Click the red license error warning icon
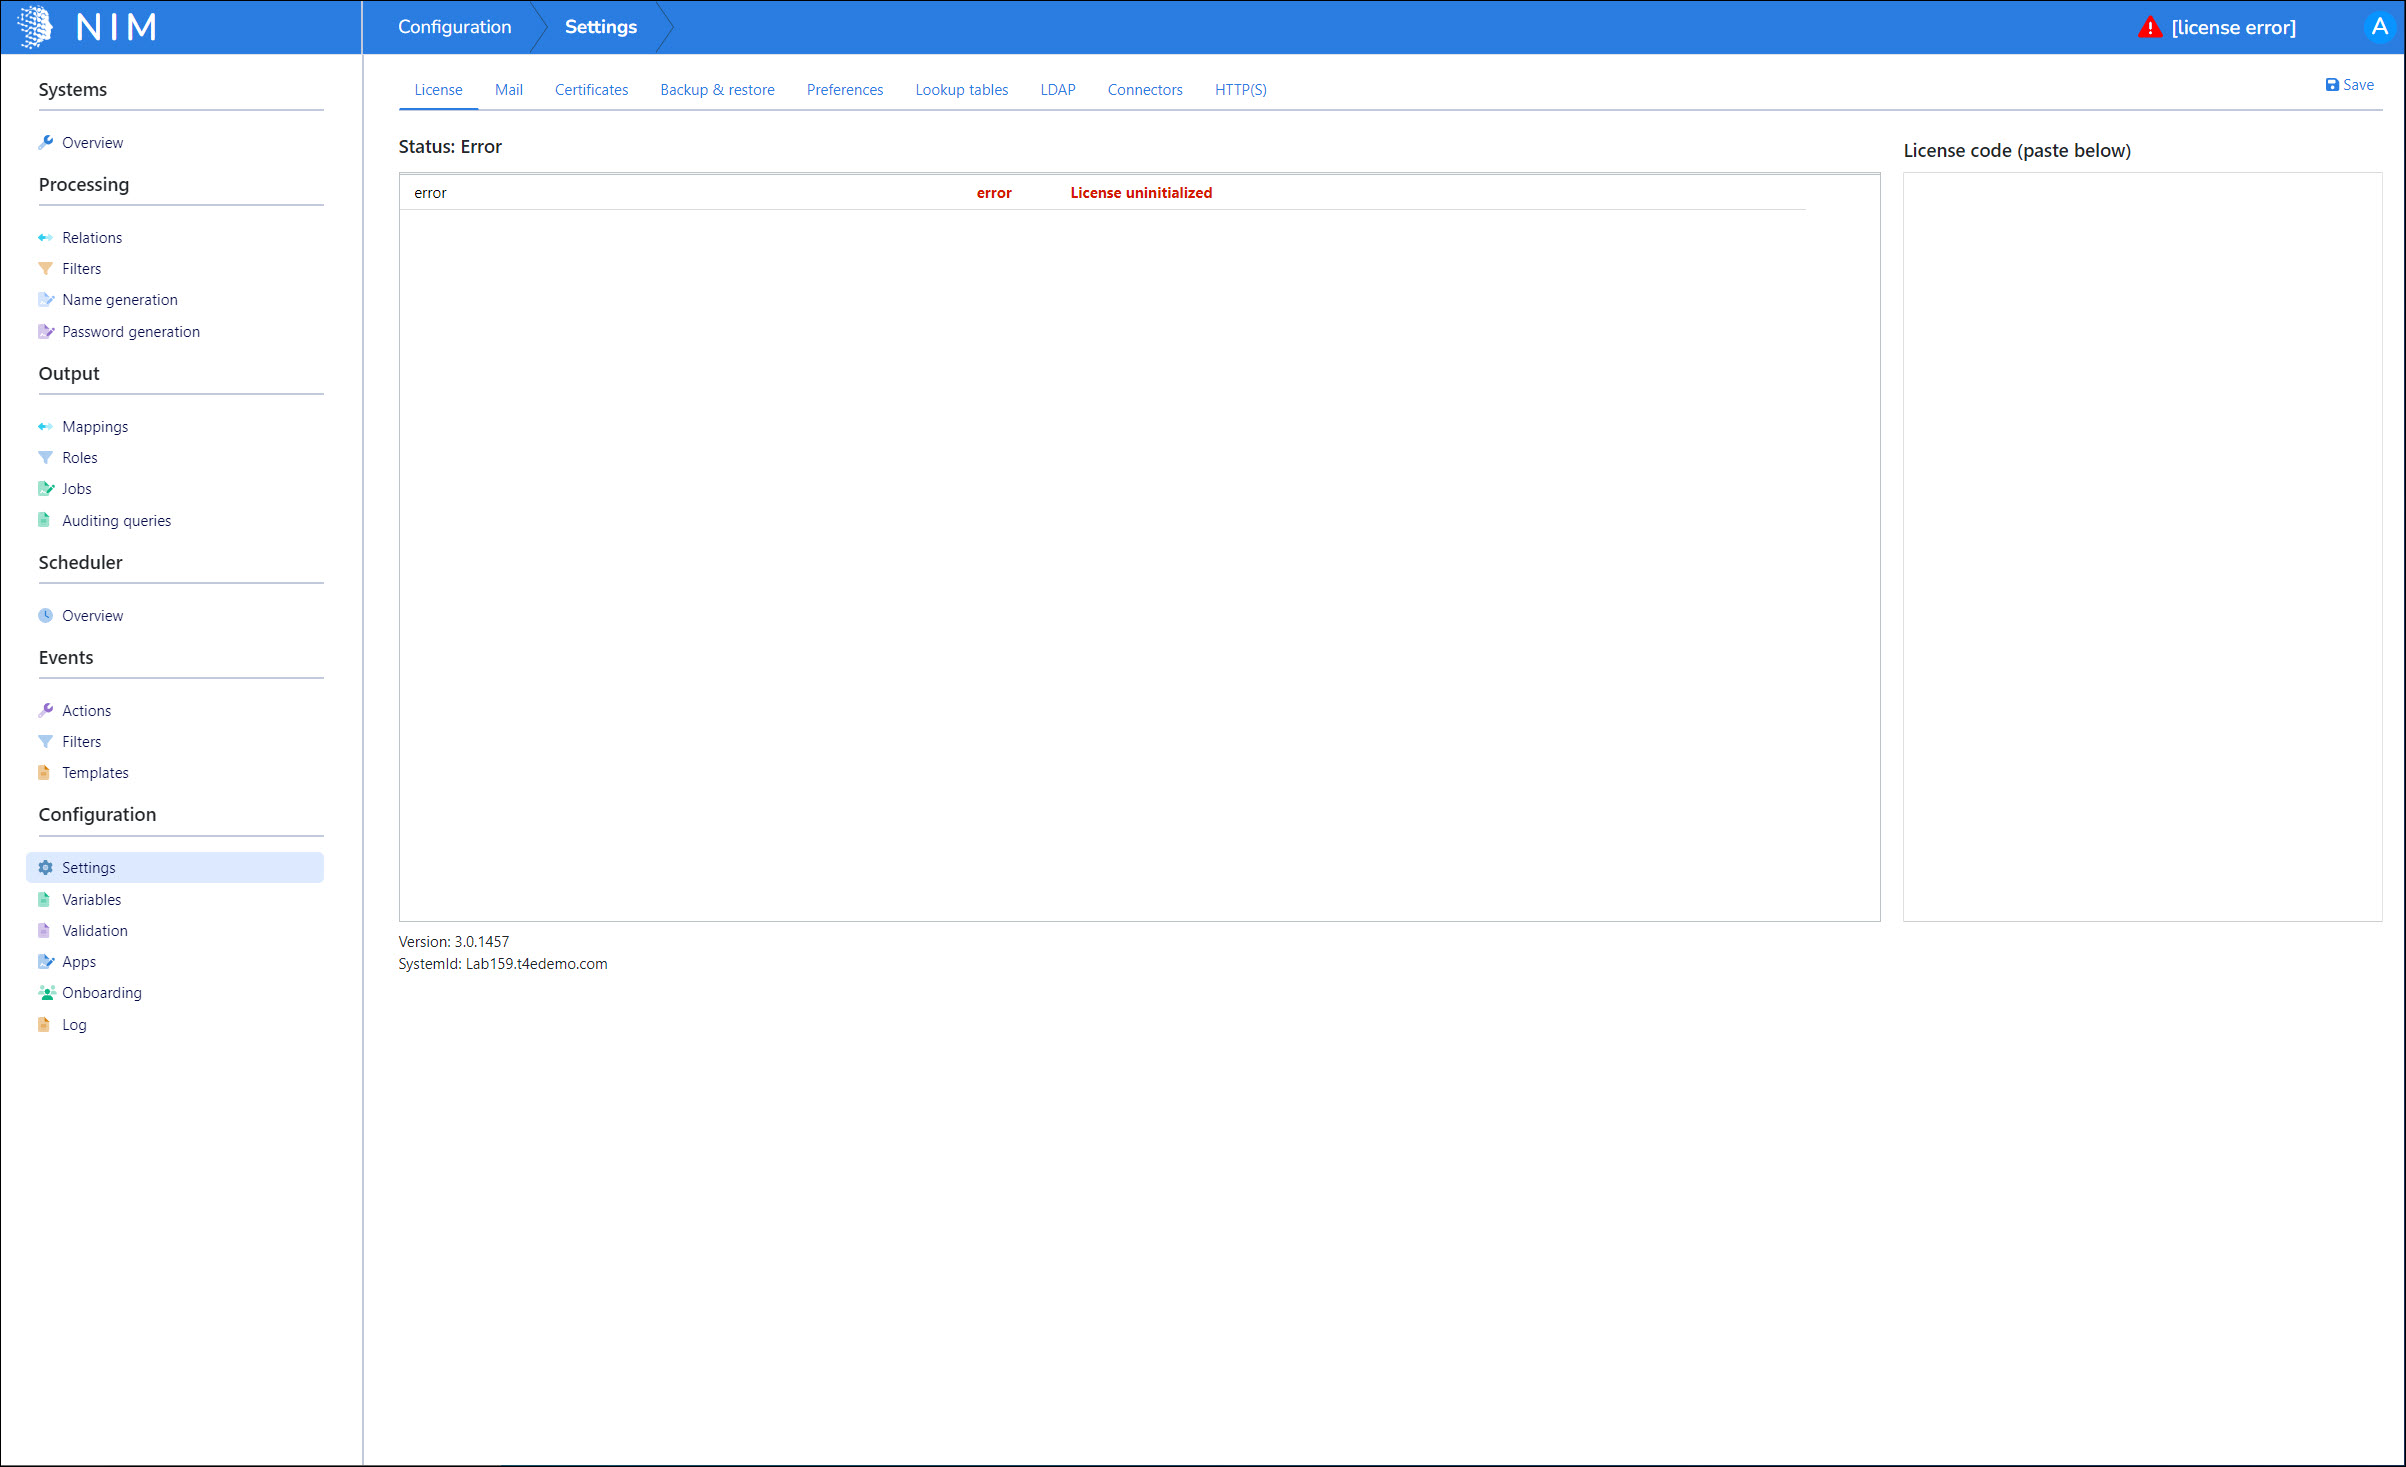2406x1467 pixels. click(x=2149, y=28)
